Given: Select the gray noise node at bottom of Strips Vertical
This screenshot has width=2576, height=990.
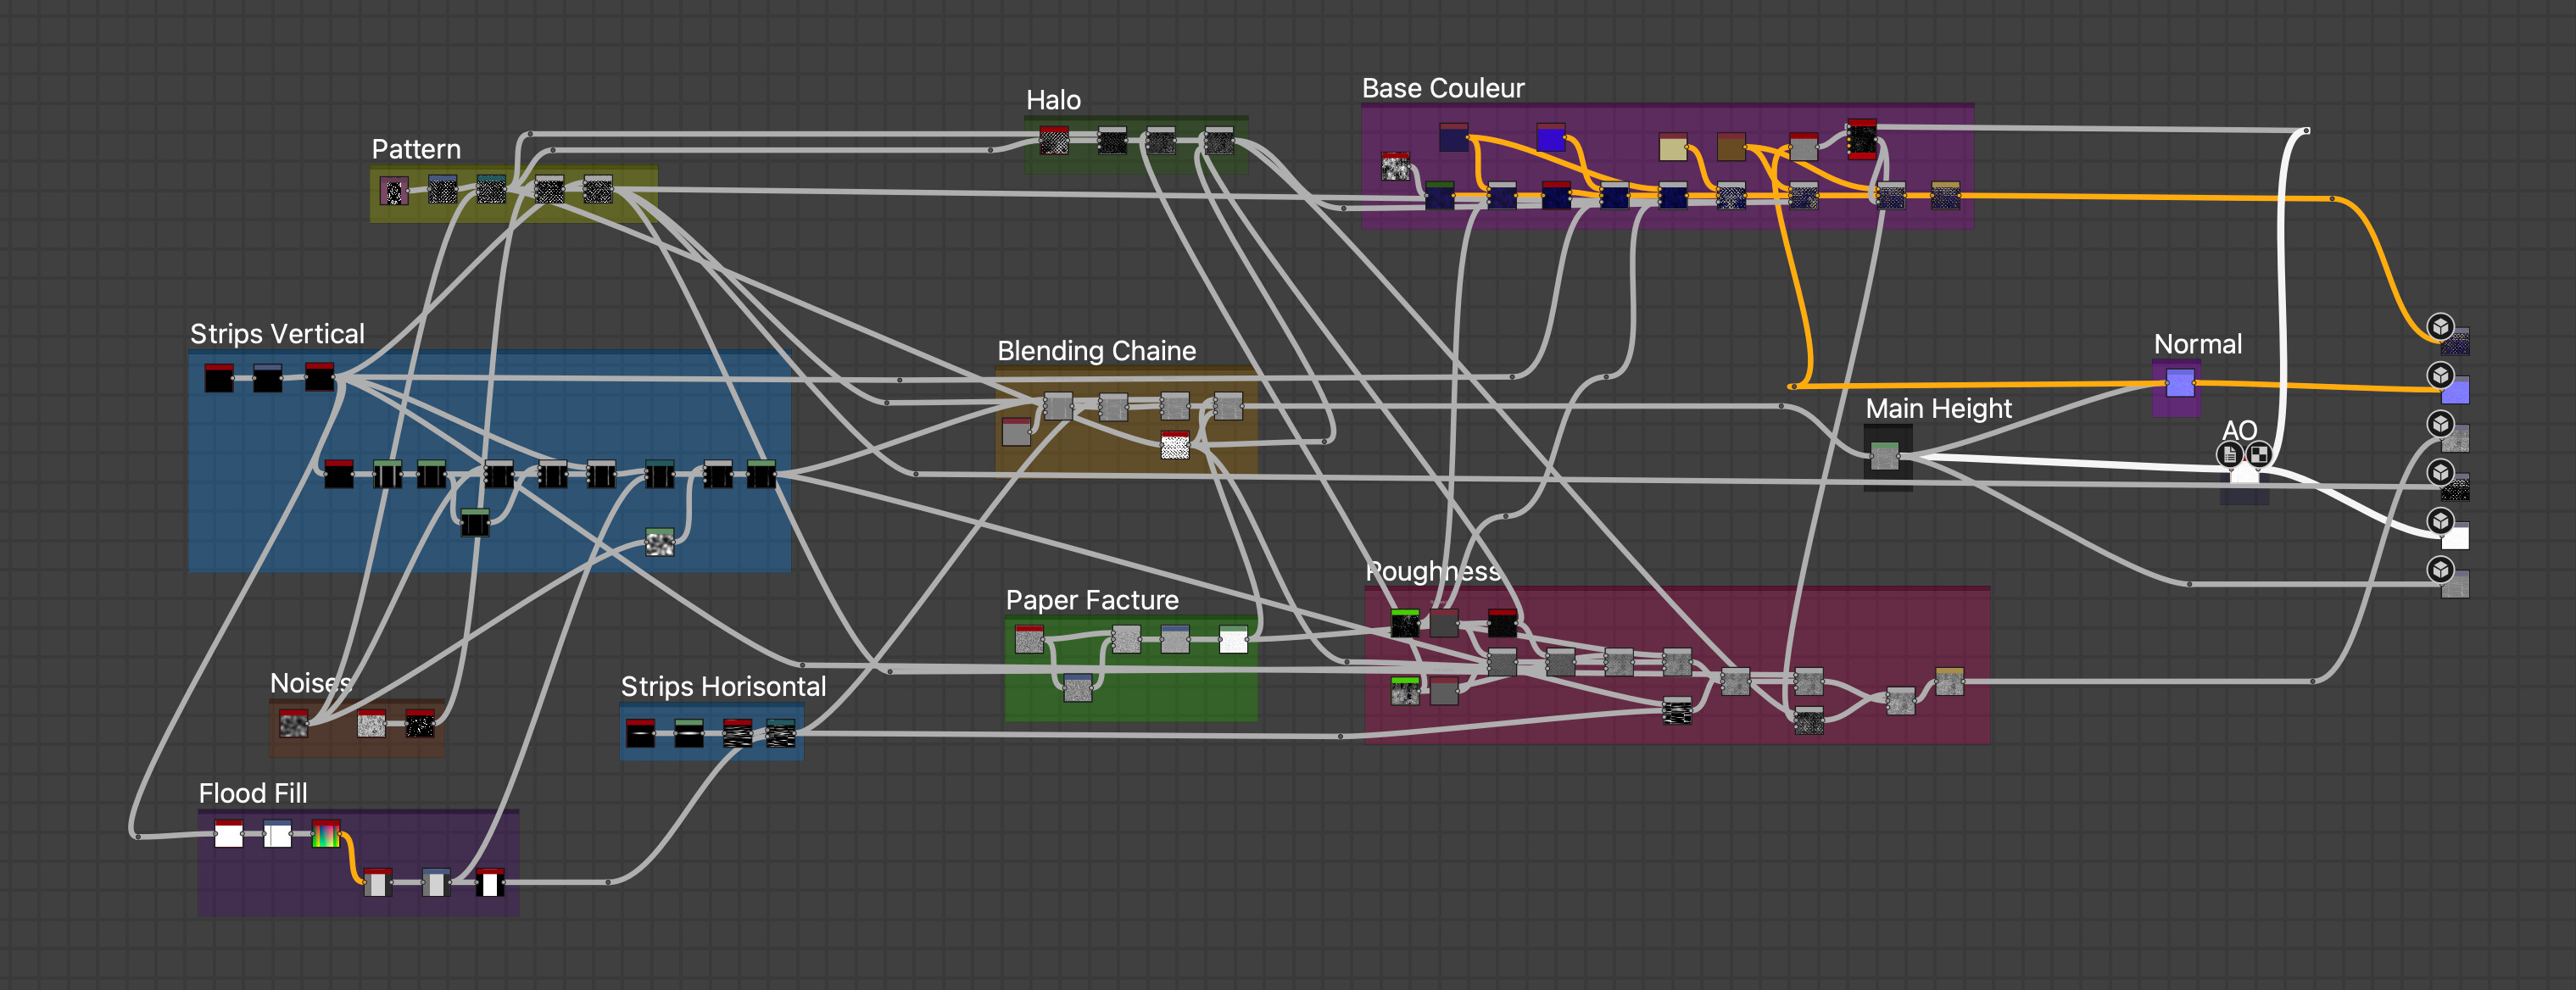Looking at the screenshot, I should point(659,543).
